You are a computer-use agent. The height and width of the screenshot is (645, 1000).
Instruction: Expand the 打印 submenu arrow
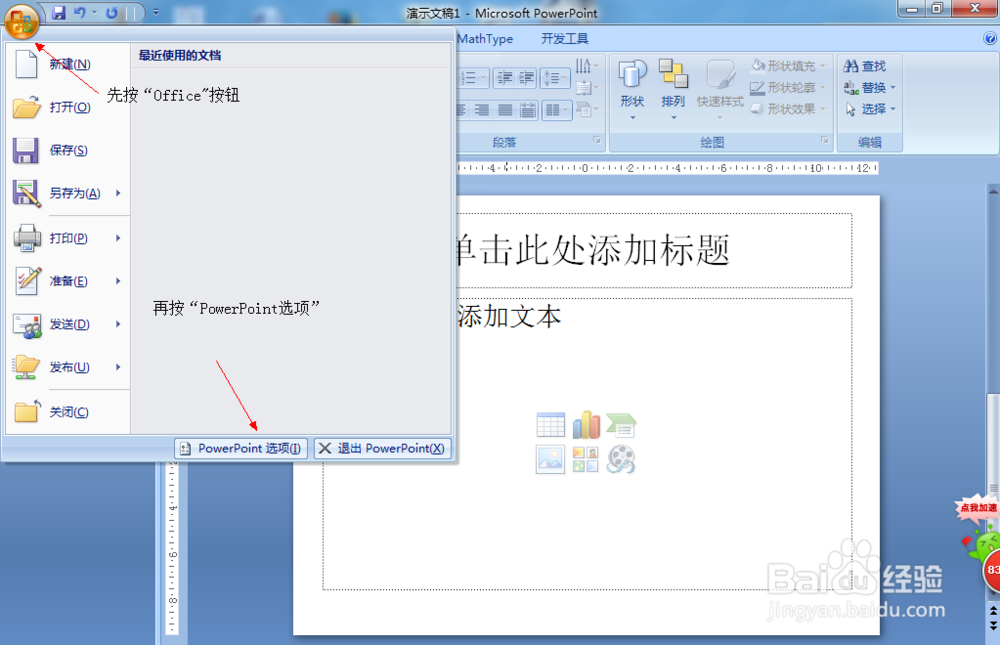[118, 238]
